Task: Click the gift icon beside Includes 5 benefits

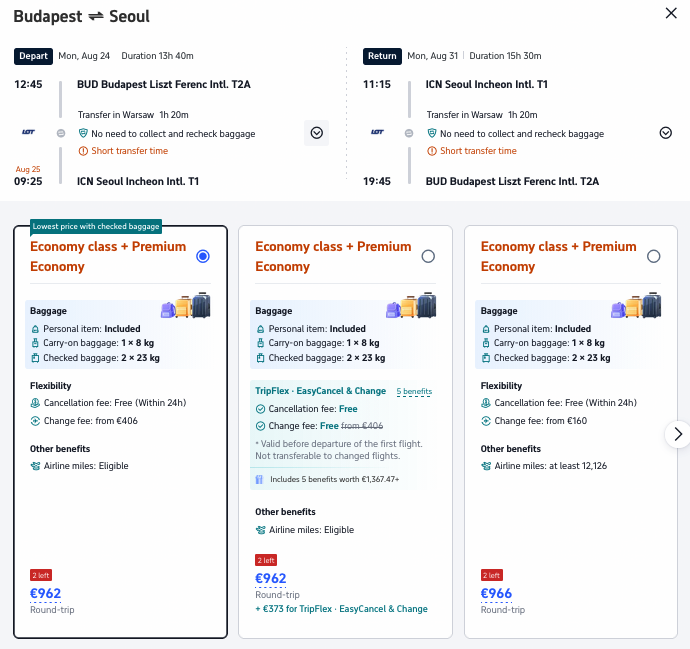Action: tap(259, 479)
